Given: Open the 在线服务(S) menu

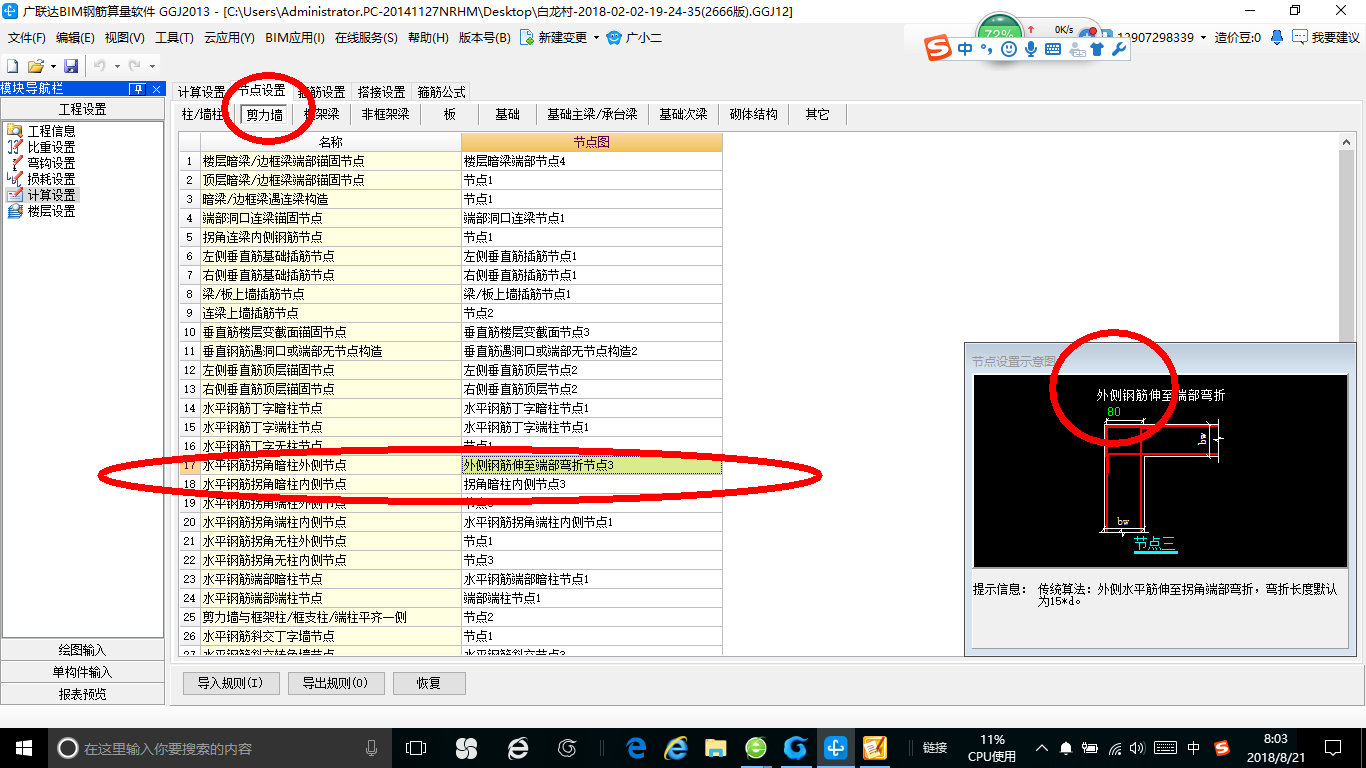Looking at the screenshot, I should point(366,37).
